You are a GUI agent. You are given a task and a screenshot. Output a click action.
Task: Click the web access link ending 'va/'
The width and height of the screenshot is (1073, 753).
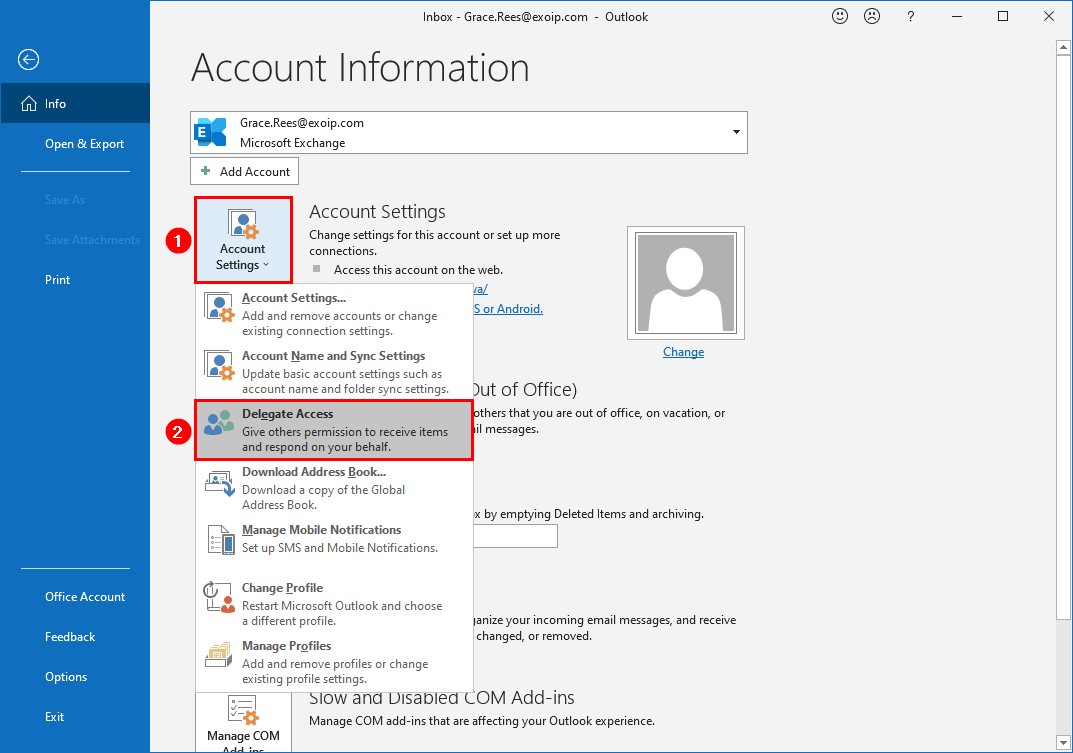point(480,290)
